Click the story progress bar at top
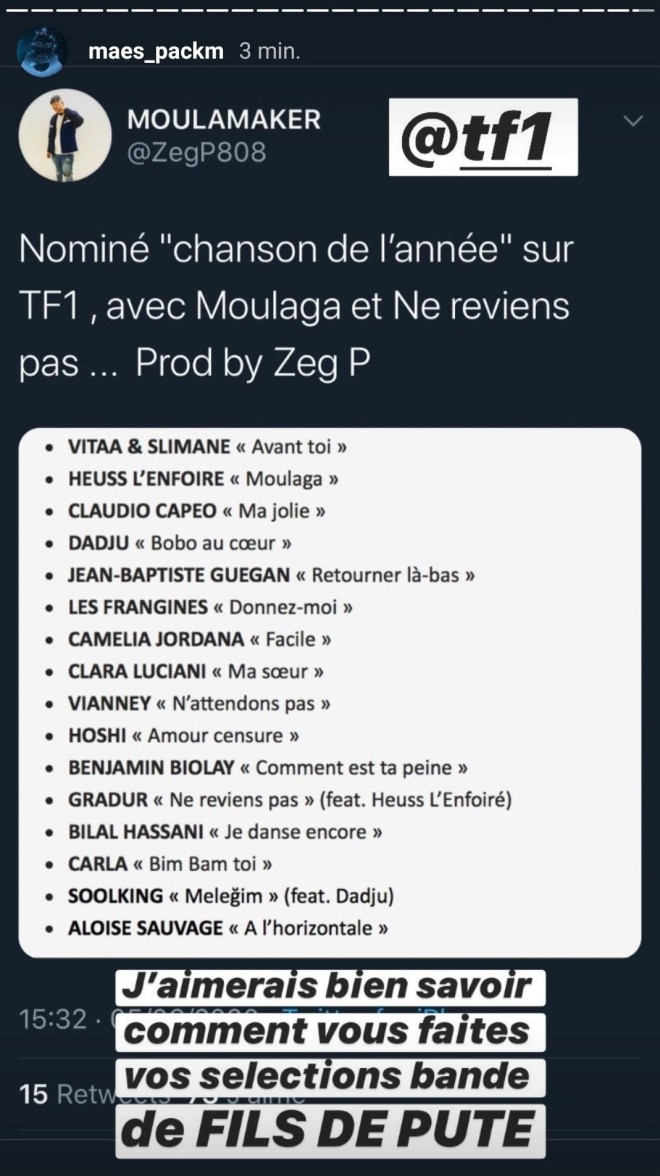Screen dimensions: 660x1176 click(x=330, y=10)
